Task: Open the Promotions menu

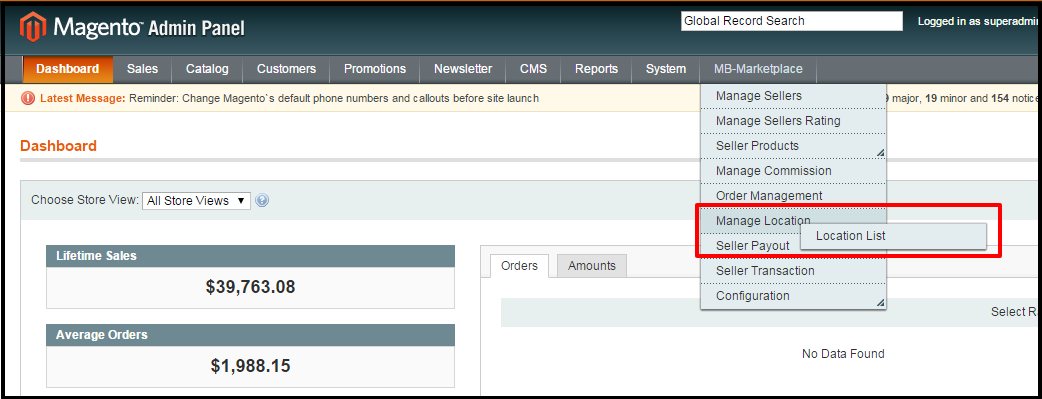Action: pyautogui.click(x=375, y=69)
